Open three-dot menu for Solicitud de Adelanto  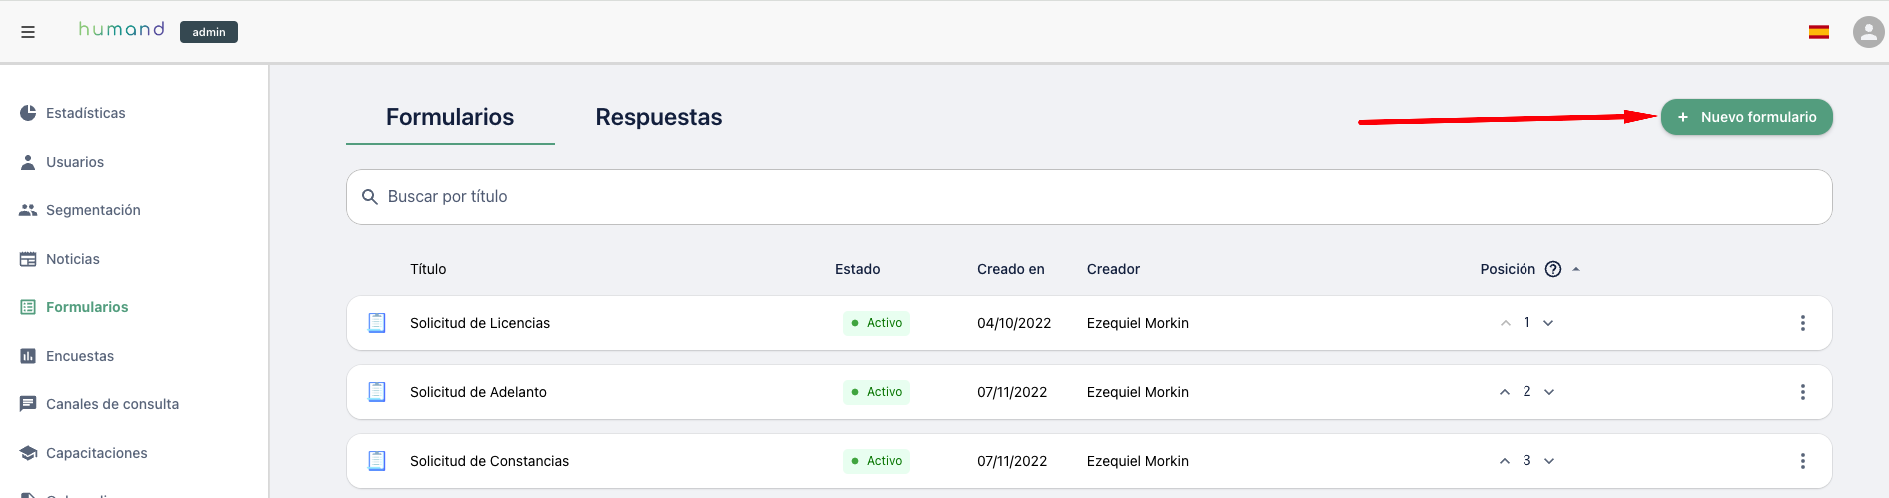point(1803,392)
